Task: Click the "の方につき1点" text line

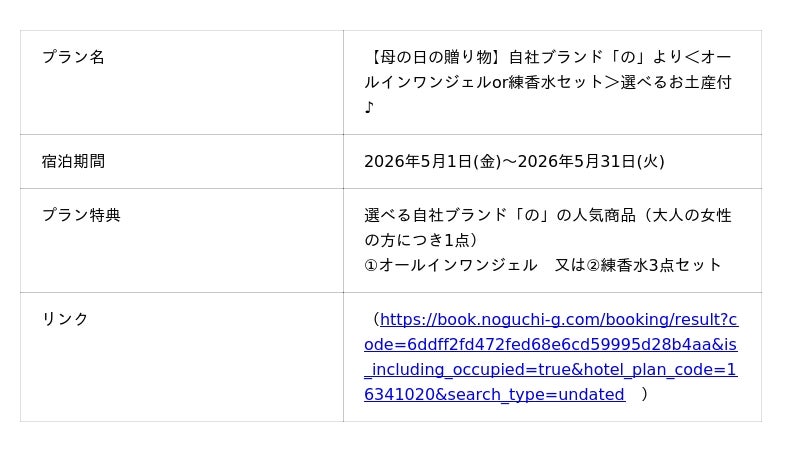Action: (x=421, y=240)
